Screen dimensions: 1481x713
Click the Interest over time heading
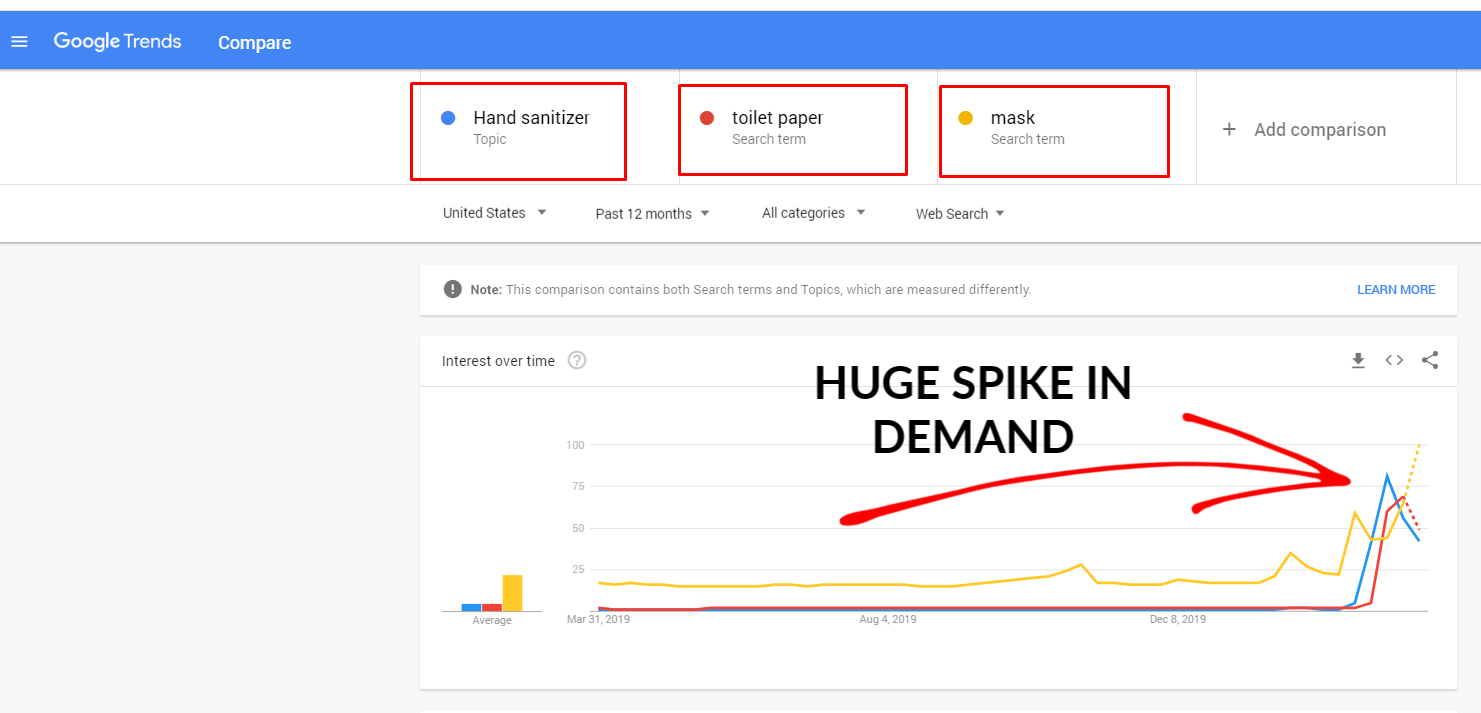pos(498,361)
